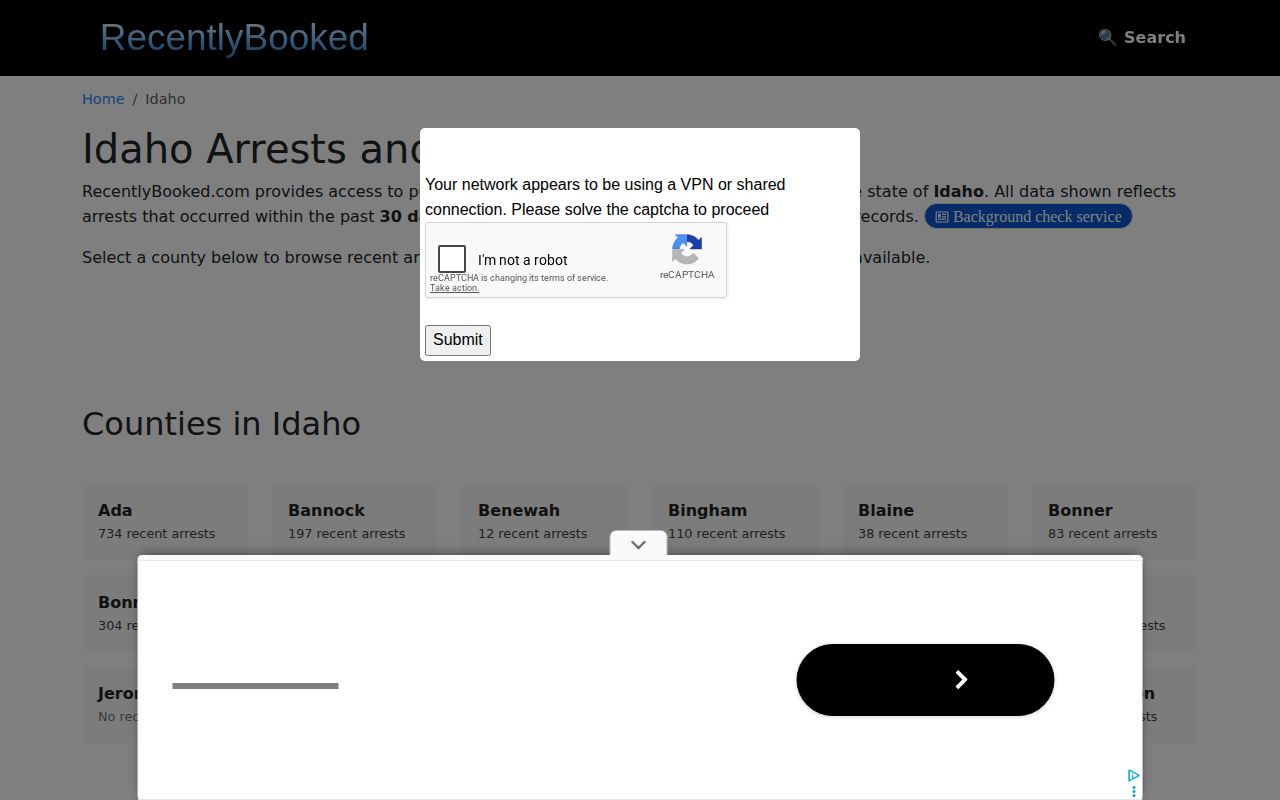Click the AdChoices icon on the ad
1280x800 pixels.
1133,775
